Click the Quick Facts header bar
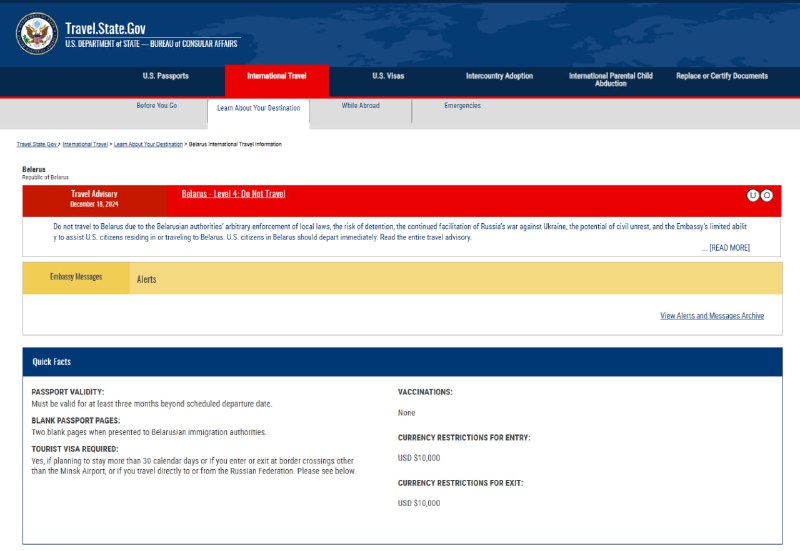Screen dimensions: 800x551 click(x=402, y=362)
